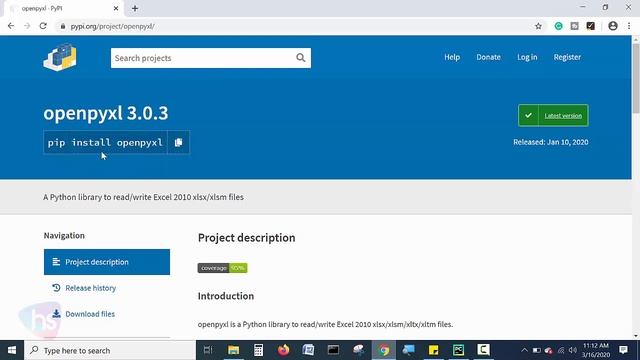The image size is (640, 360).
Task: Click Register
Action: pos(567,57)
